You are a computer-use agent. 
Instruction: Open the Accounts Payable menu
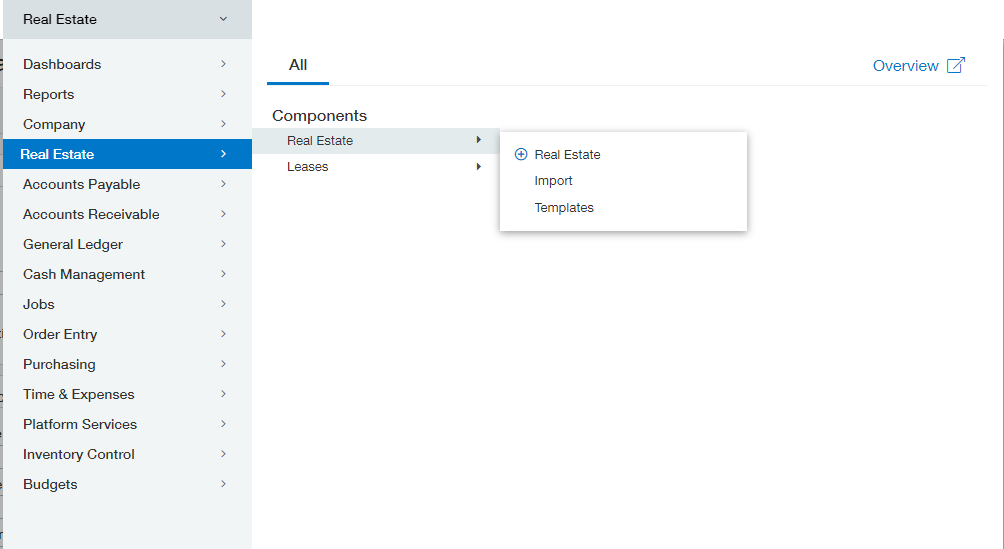tap(127, 184)
